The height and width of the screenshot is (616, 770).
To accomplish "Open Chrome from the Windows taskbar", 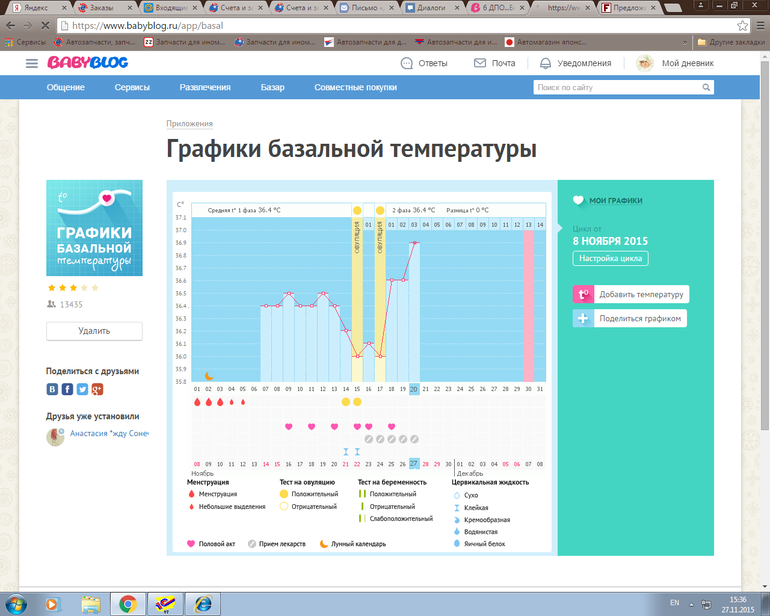I will click(x=127, y=603).
